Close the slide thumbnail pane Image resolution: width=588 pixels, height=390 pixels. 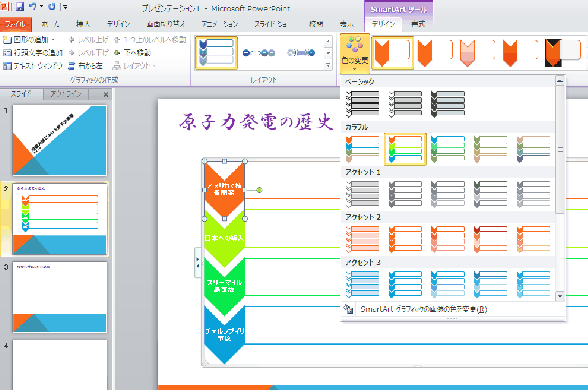[x=106, y=94]
